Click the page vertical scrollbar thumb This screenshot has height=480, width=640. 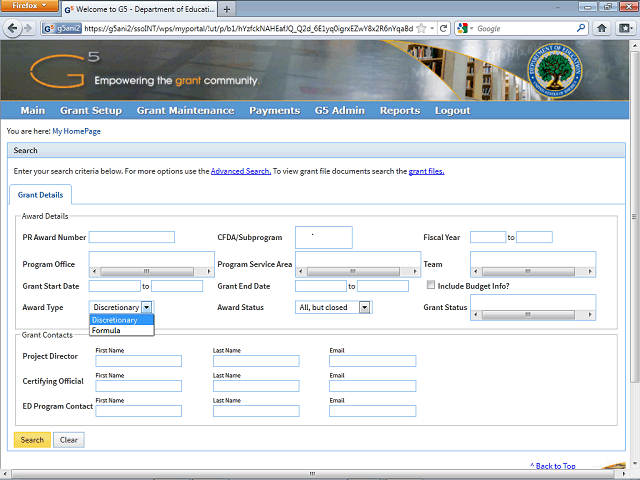click(x=634, y=216)
